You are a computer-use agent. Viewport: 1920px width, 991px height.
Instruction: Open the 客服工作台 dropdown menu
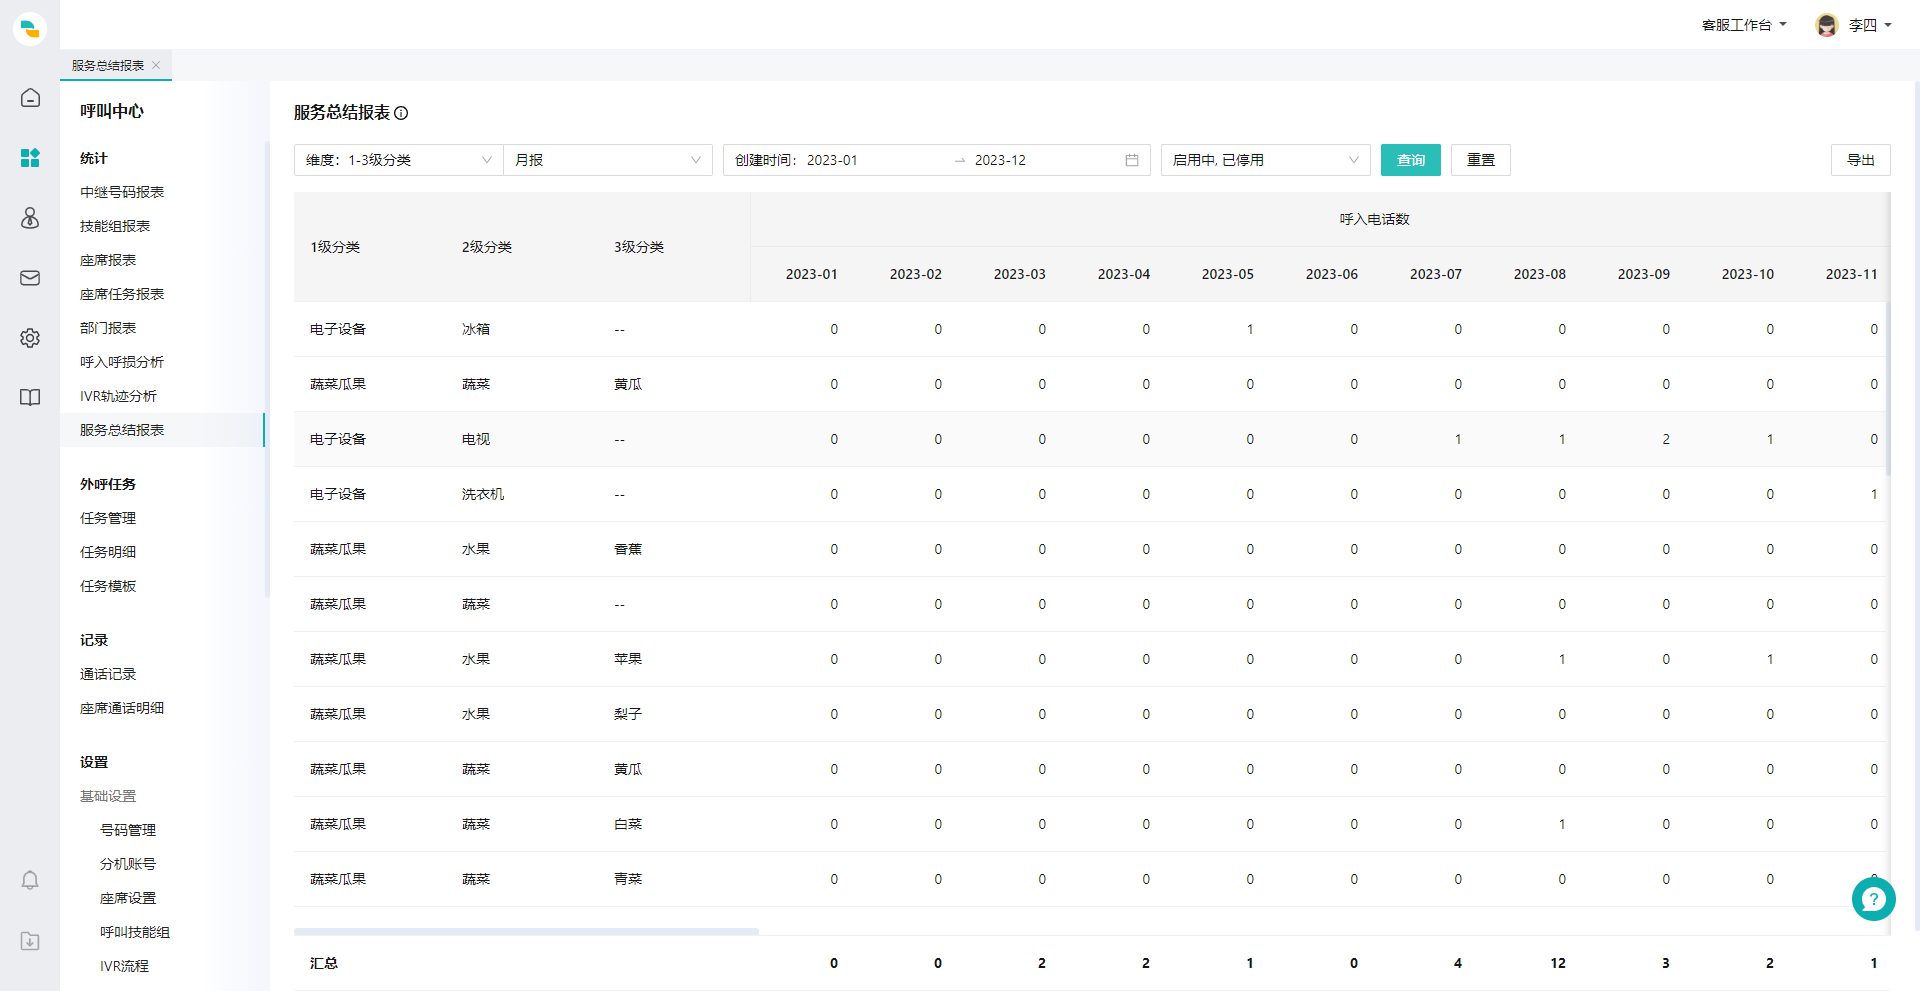pos(1744,25)
